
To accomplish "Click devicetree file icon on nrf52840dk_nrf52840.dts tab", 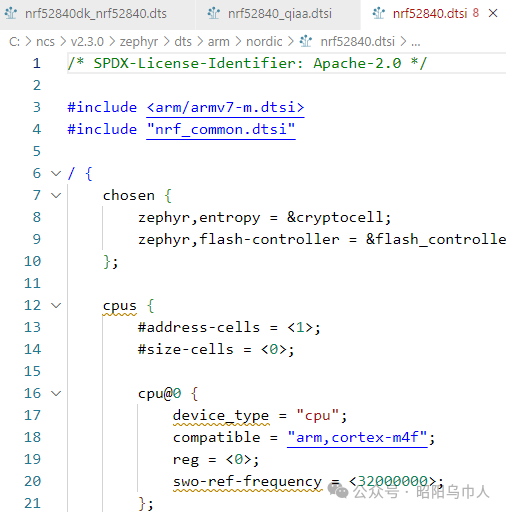I will point(11,14).
